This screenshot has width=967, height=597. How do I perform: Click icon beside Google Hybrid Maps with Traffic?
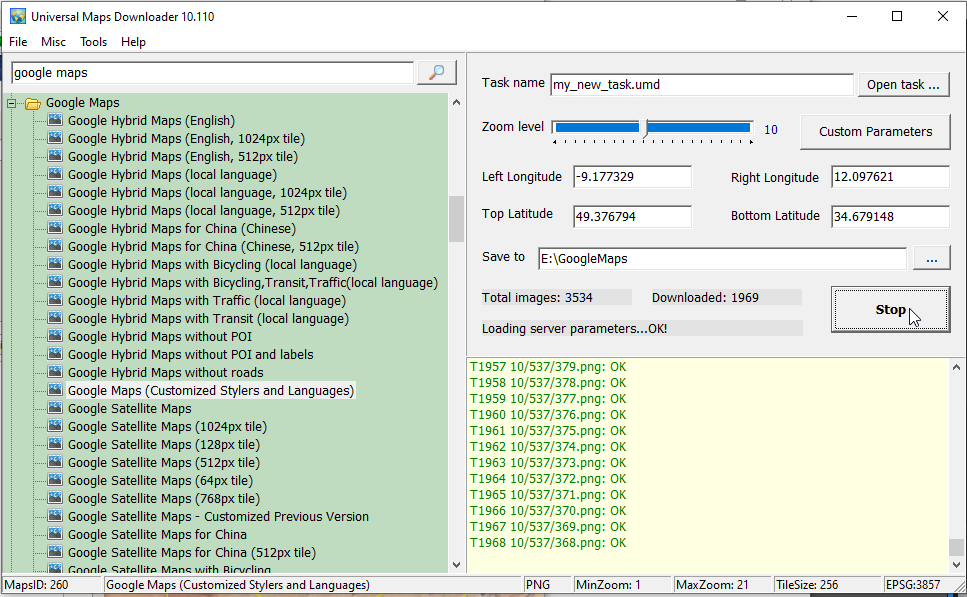[55, 300]
